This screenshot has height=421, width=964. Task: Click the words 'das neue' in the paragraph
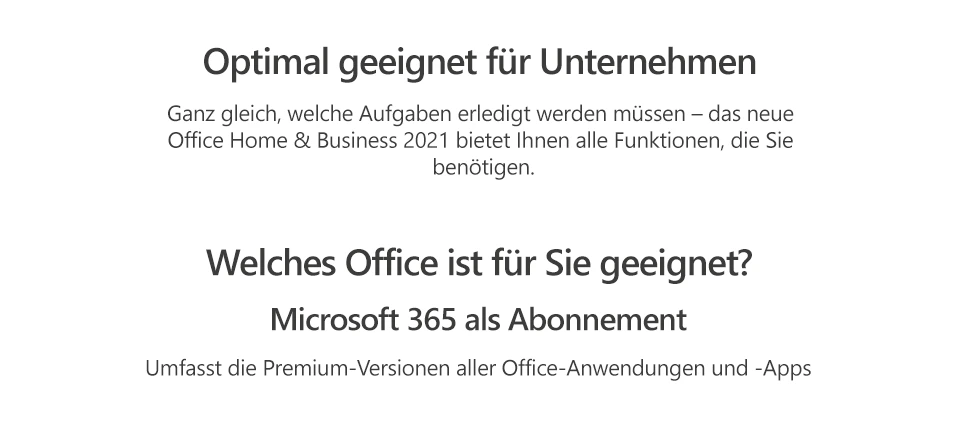tap(751, 114)
